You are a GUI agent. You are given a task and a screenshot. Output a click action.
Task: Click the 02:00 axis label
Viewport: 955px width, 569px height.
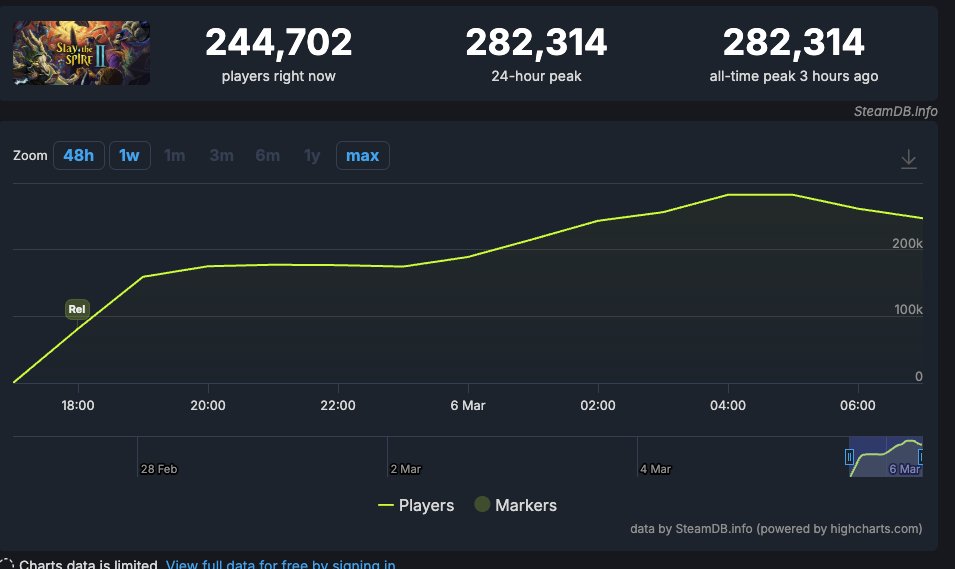click(x=597, y=405)
